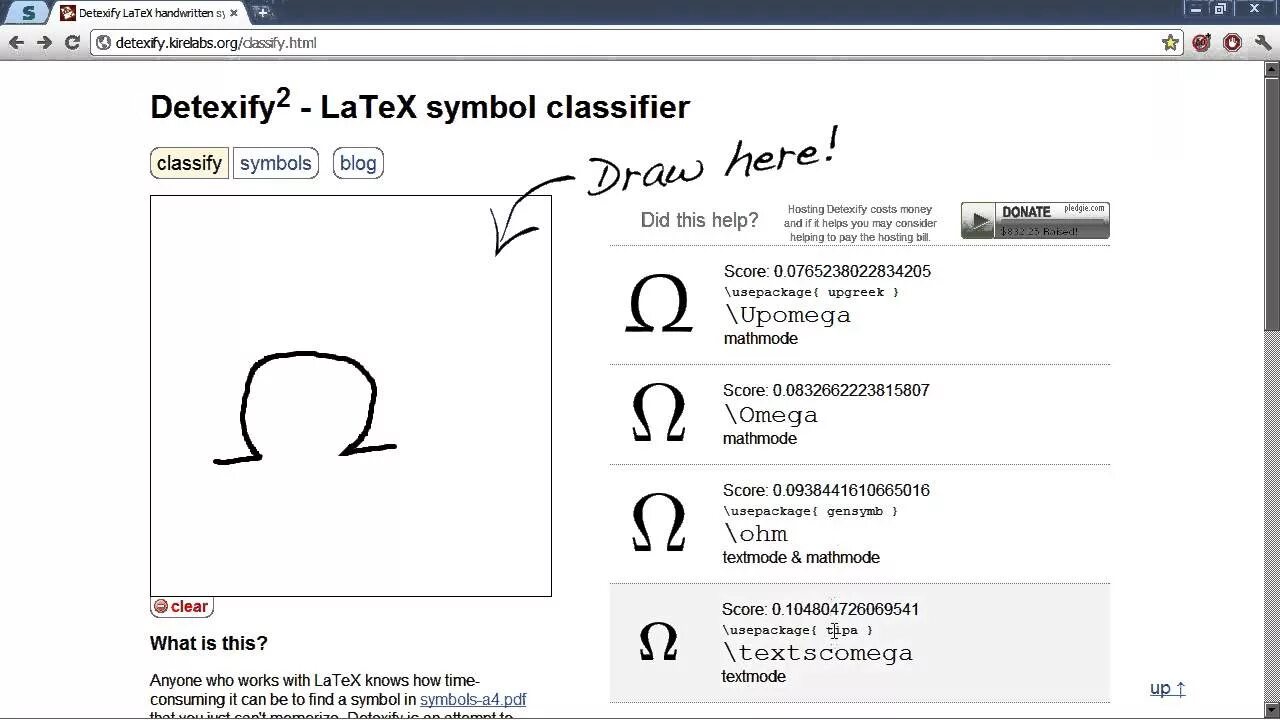Image resolution: width=1280 pixels, height=720 pixels.
Task: Click the pinned S tab
Action: (28, 13)
